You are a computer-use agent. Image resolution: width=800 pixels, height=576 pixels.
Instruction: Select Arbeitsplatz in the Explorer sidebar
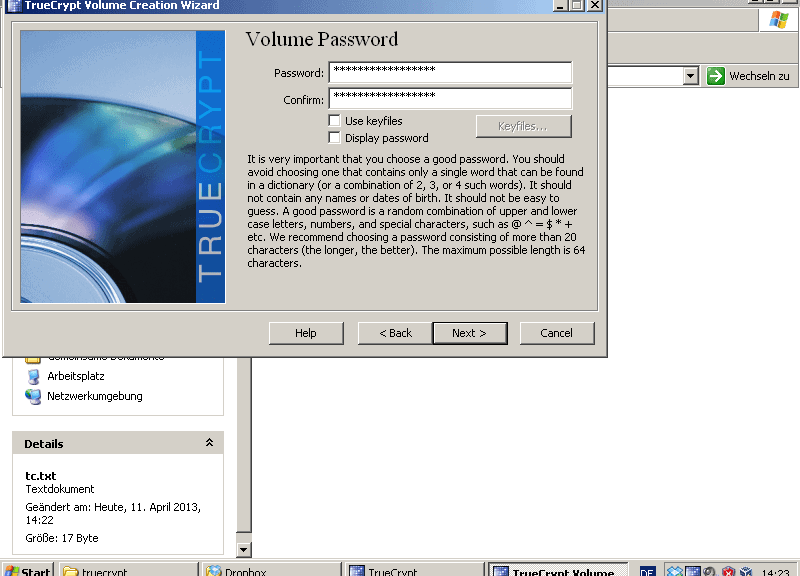click(76, 376)
